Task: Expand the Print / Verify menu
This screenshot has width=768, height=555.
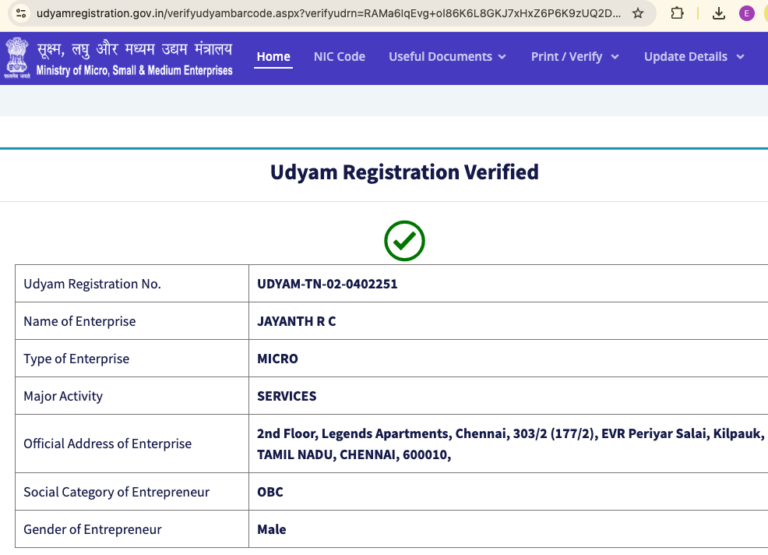Action: [575, 57]
